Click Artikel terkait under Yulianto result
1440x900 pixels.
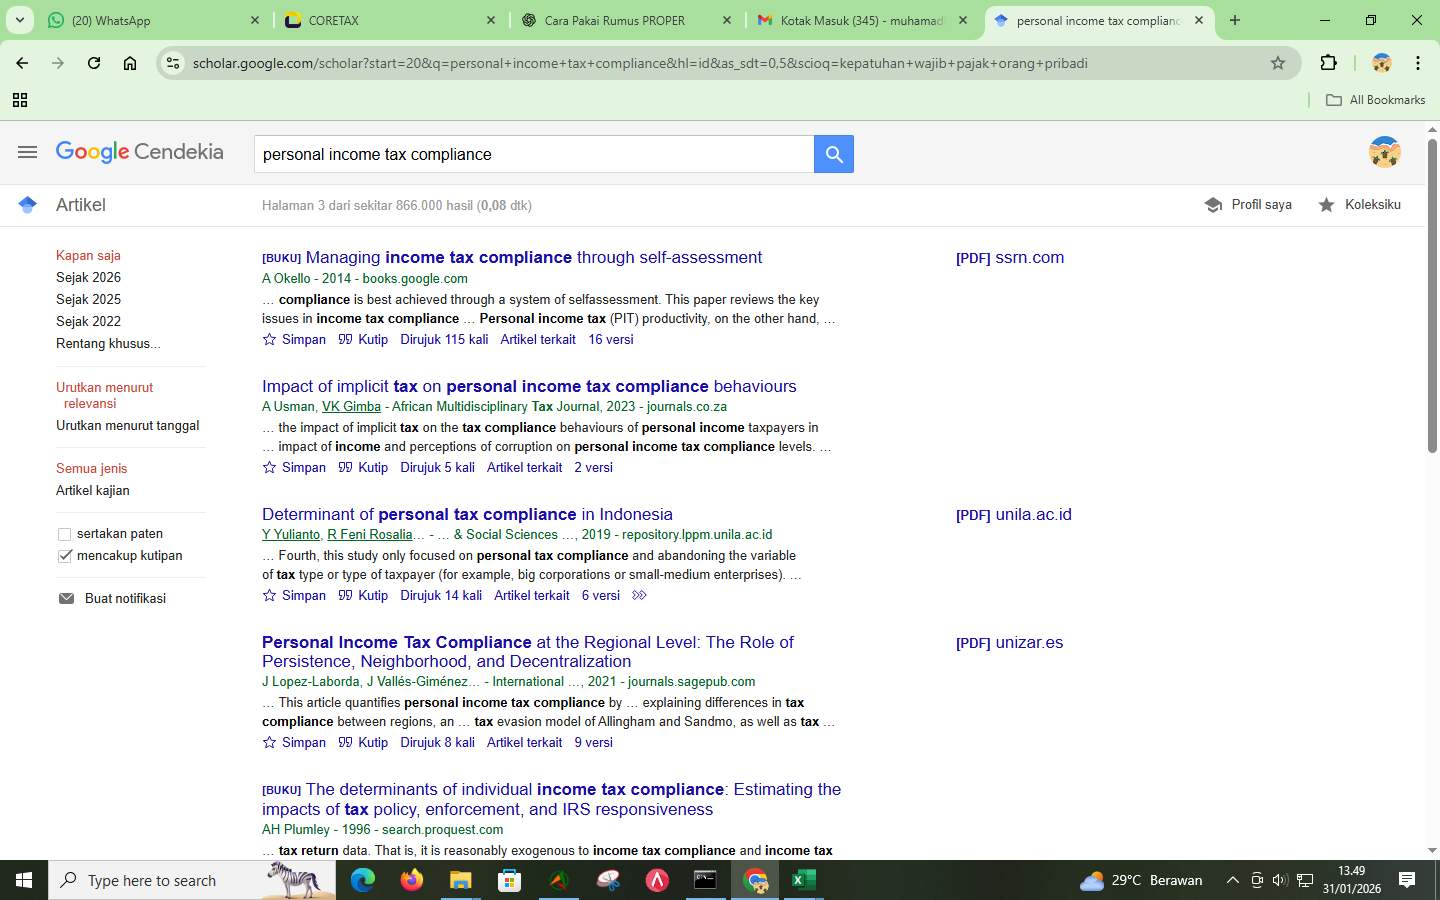[532, 595]
